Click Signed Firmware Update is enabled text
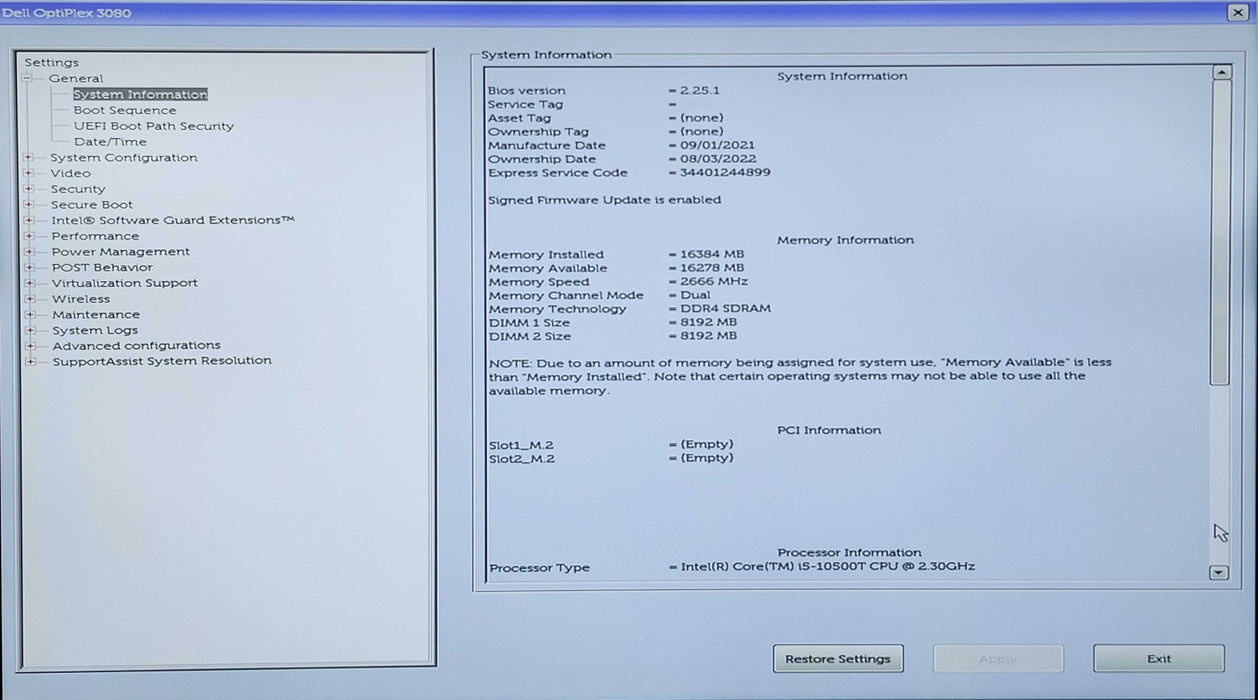 click(604, 199)
